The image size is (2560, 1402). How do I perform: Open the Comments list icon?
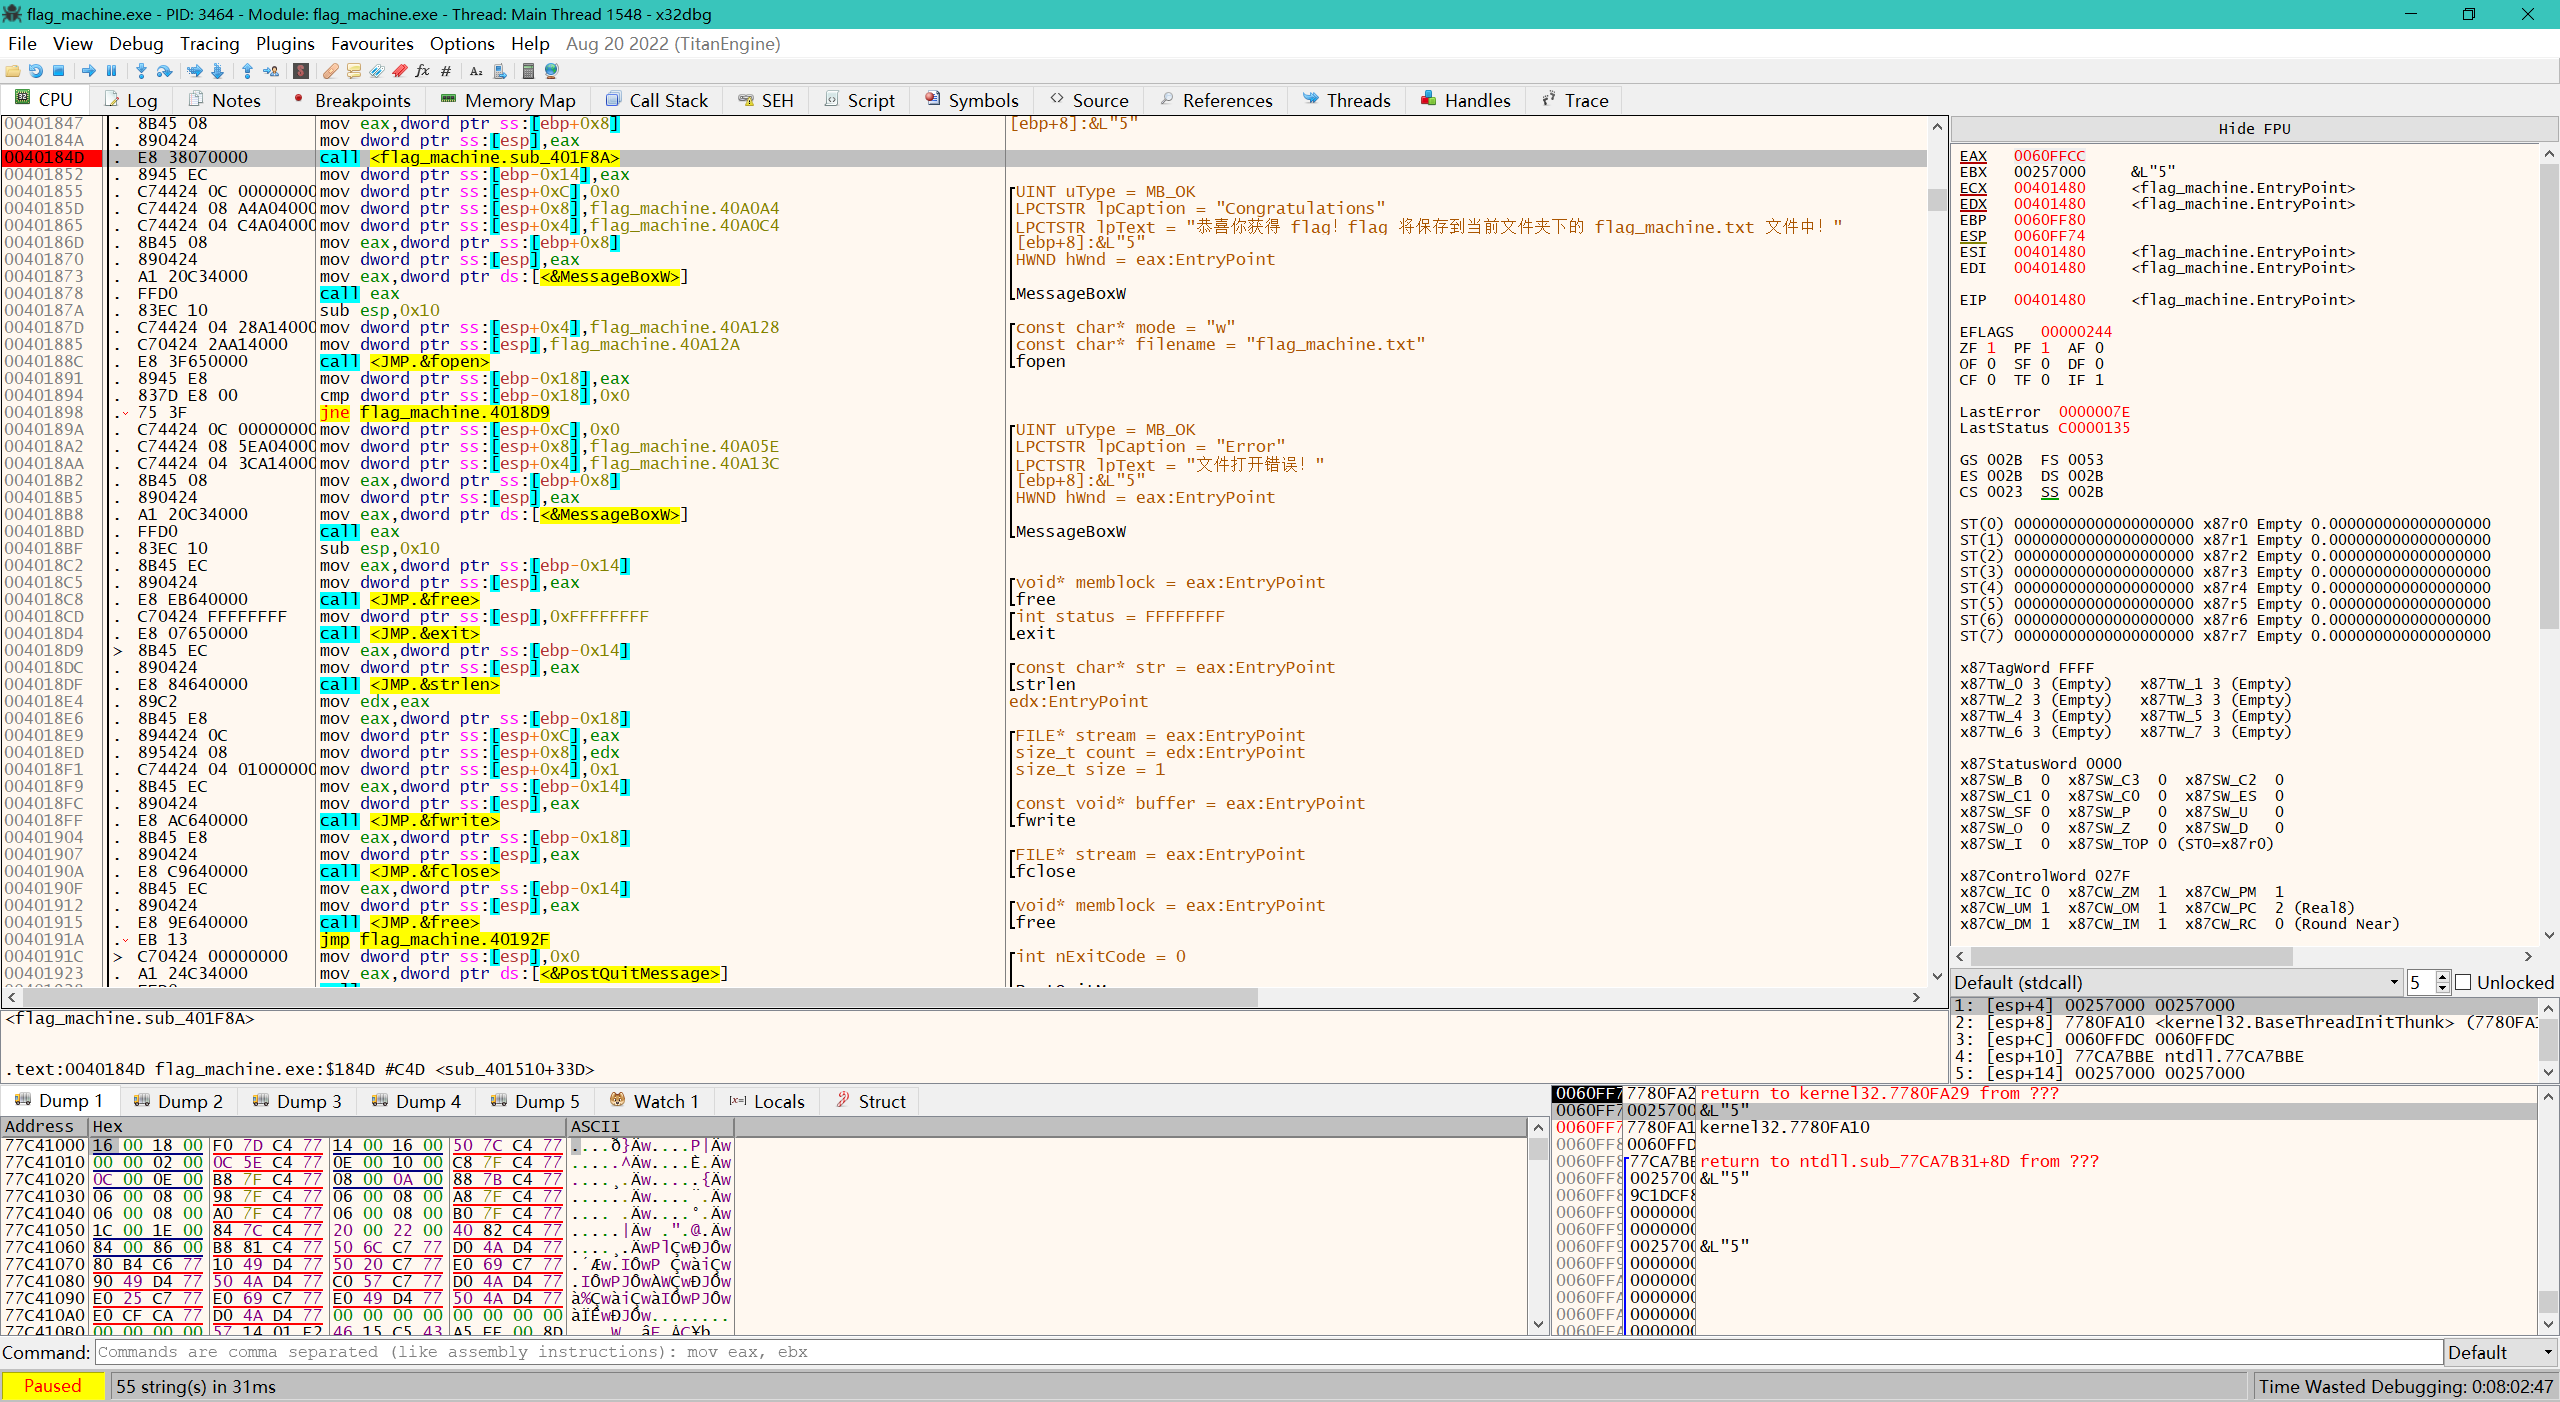coord(353,71)
